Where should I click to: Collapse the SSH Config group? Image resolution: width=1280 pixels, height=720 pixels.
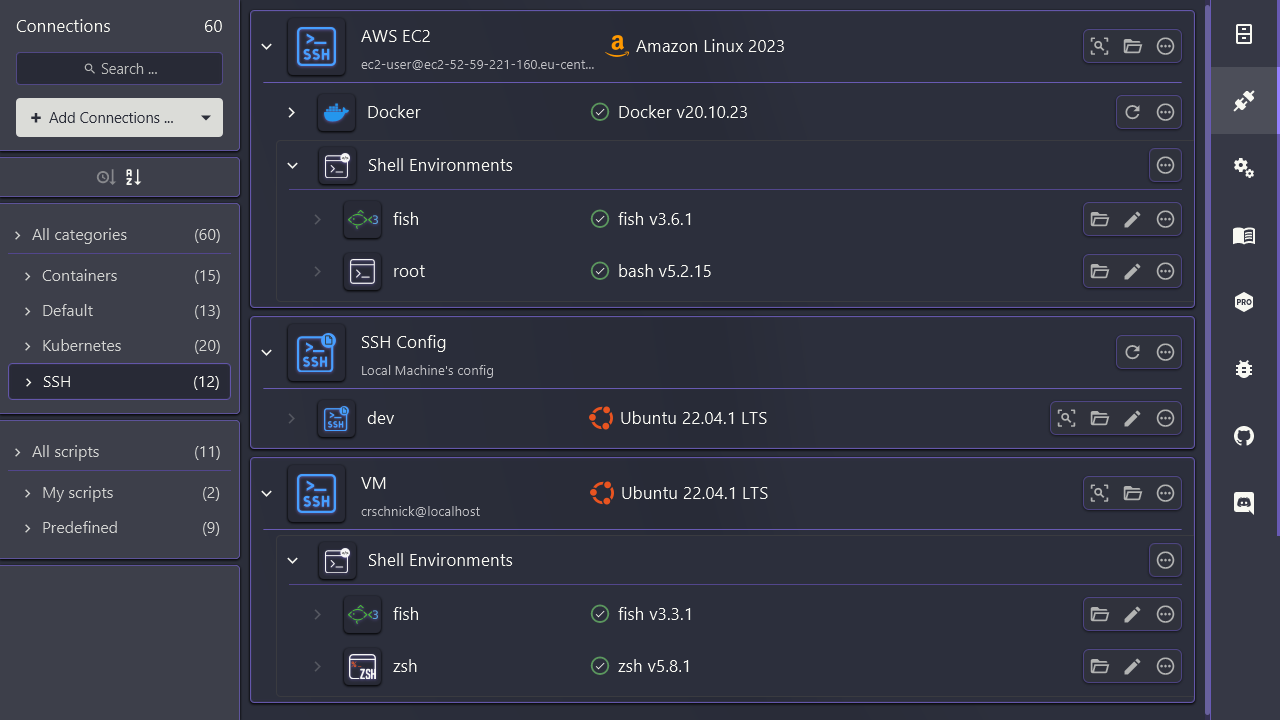266,352
